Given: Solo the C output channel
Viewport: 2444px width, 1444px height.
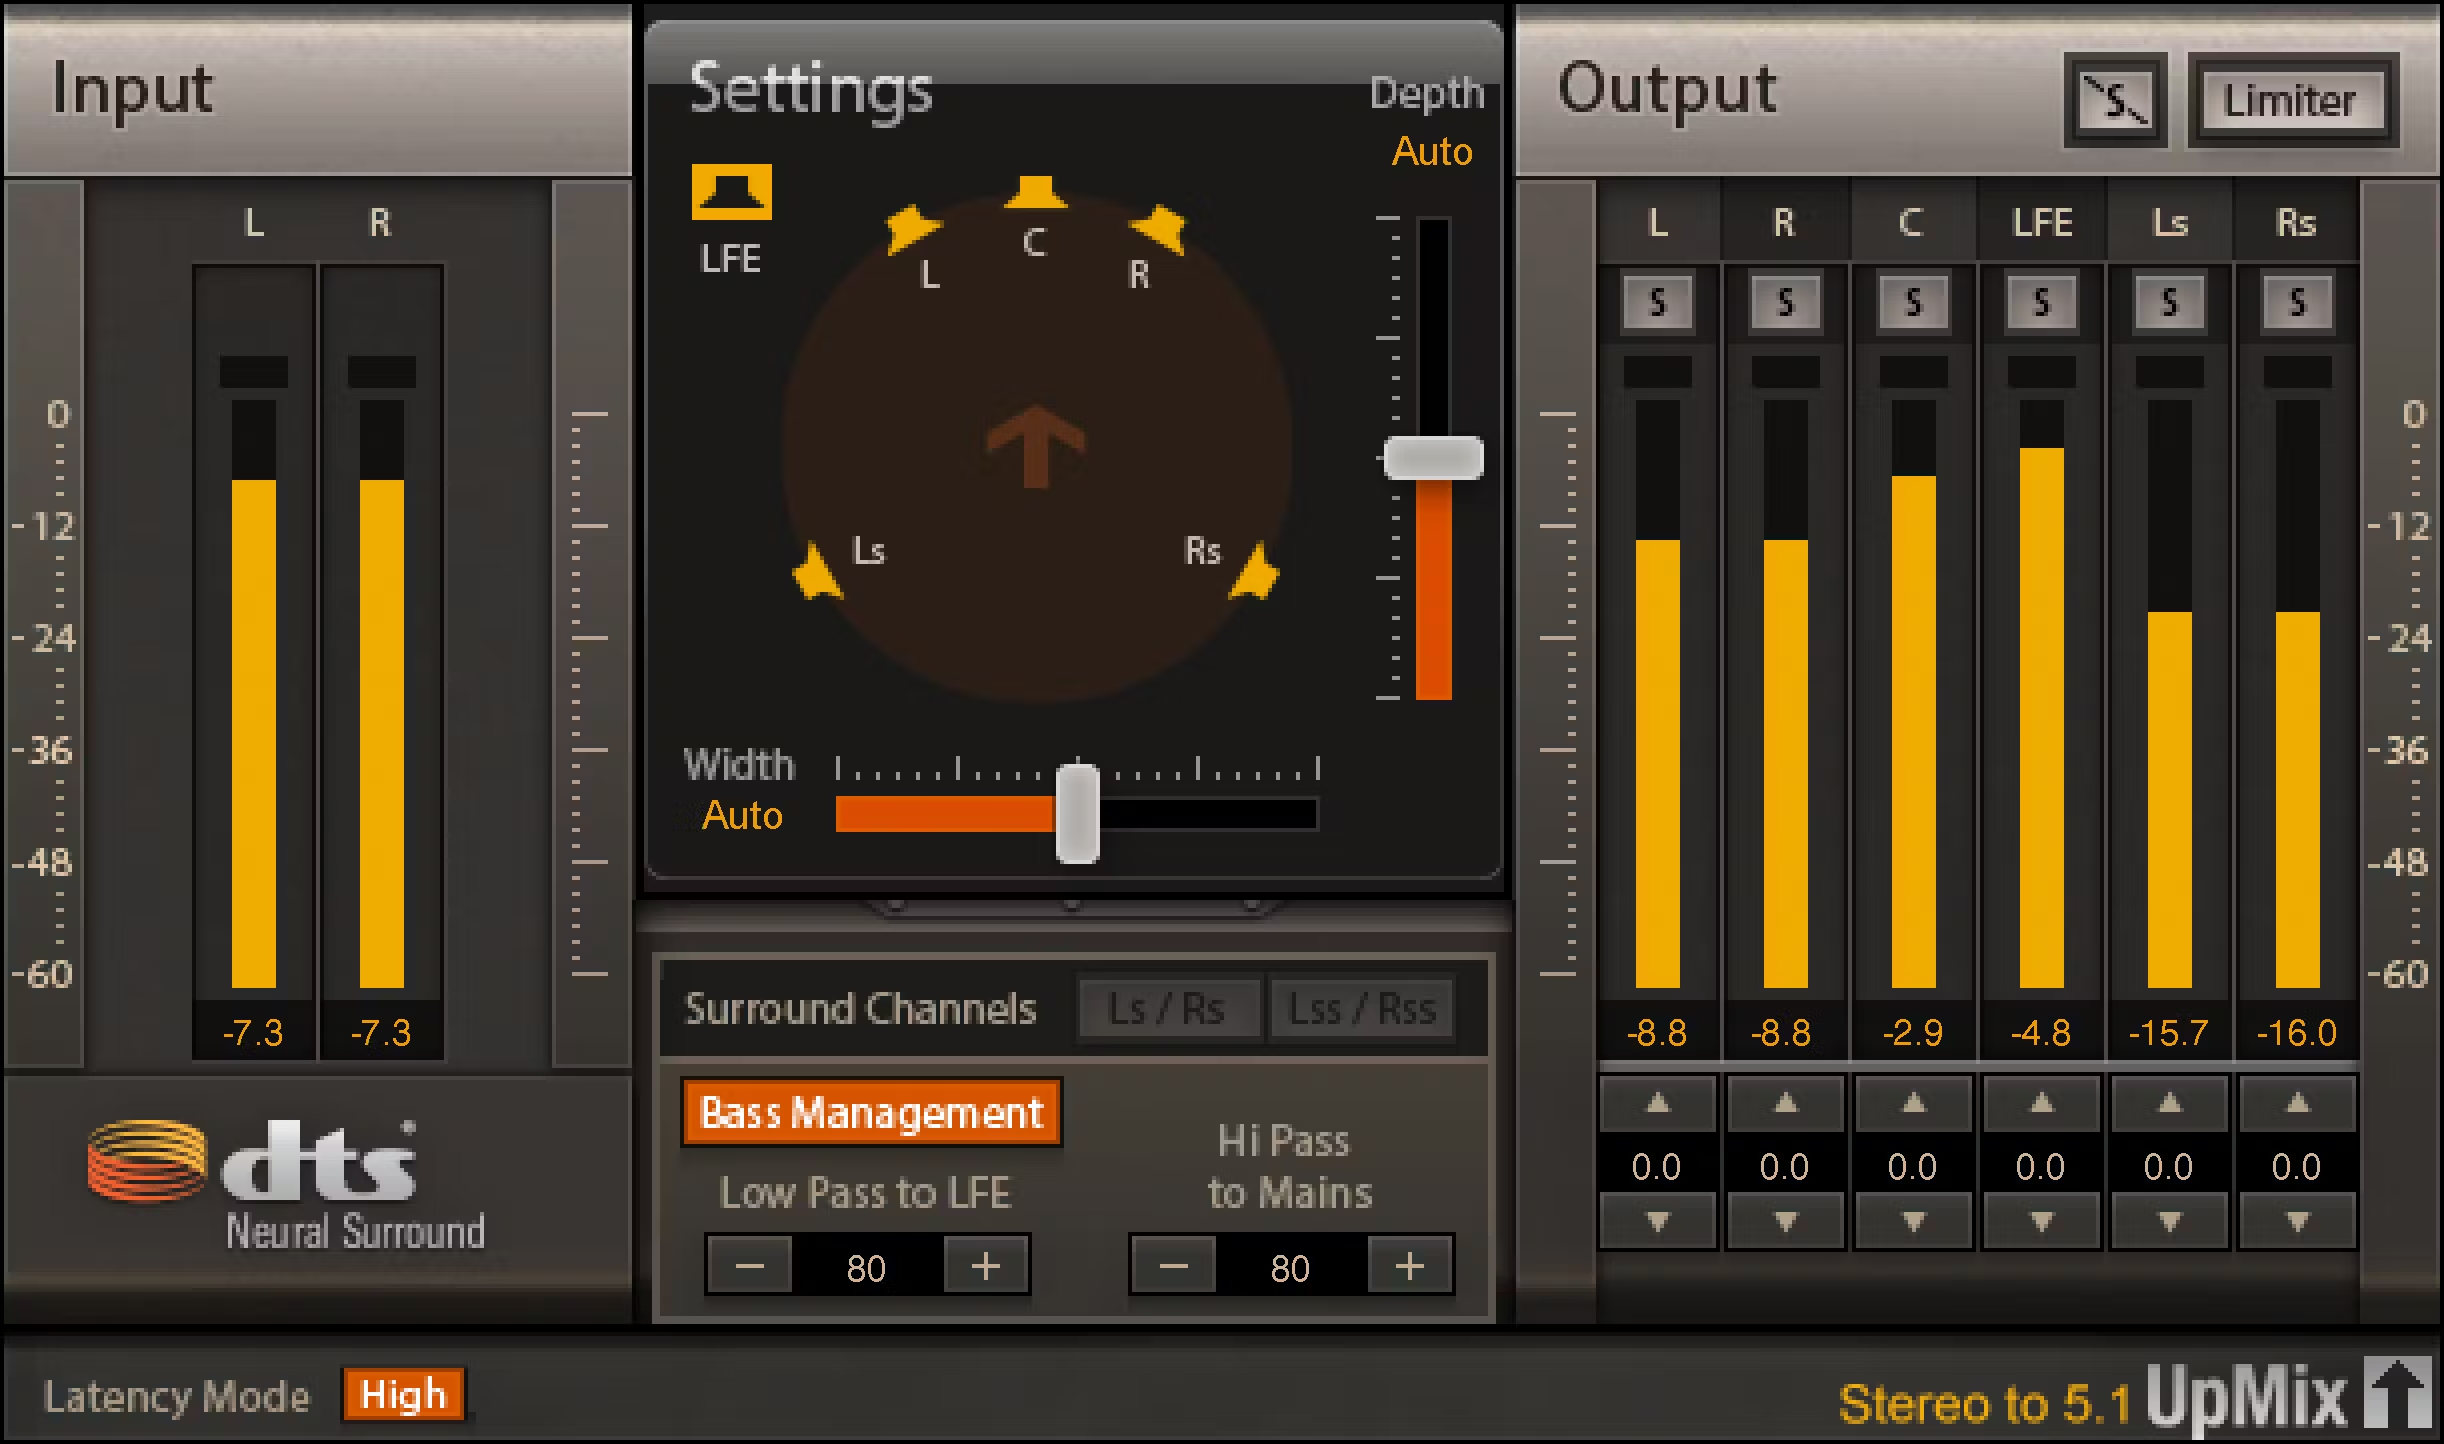Looking at the screenshot, I should (1913, 302).
